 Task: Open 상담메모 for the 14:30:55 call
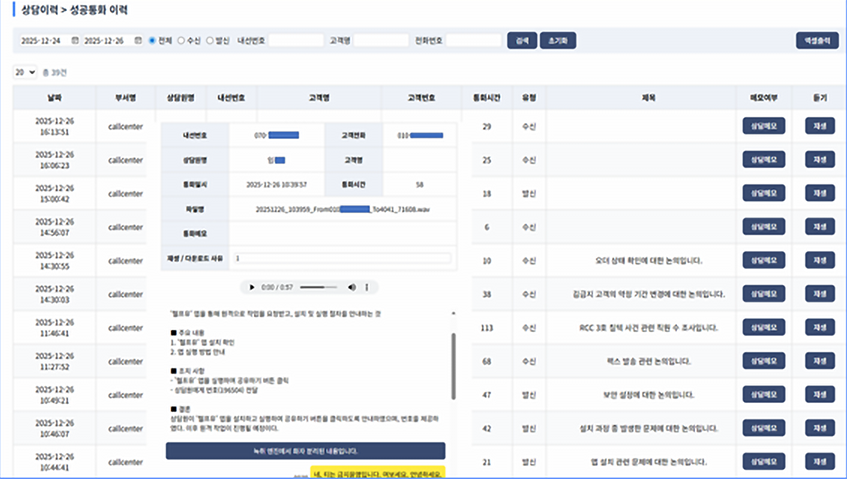click(x=764, y=260)
